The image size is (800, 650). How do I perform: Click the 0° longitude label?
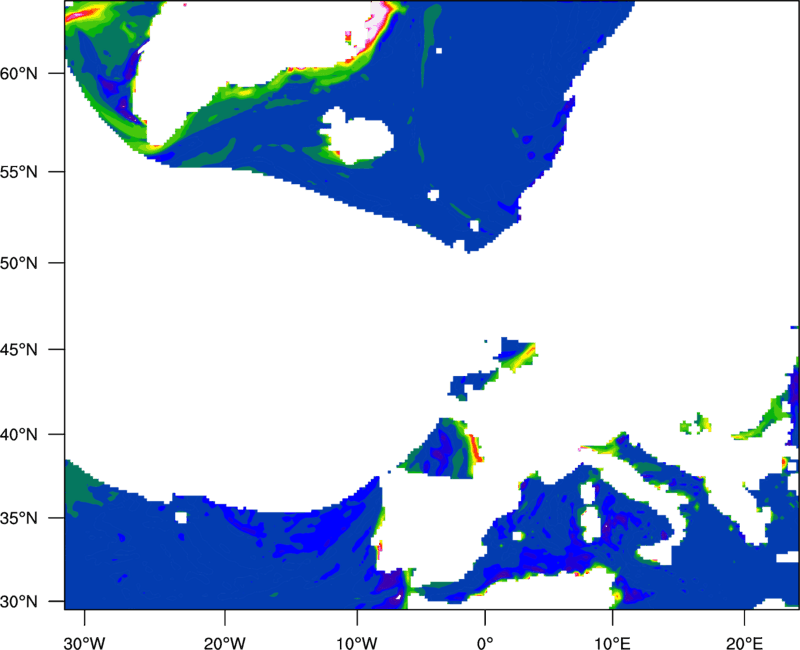coord(485,643)
